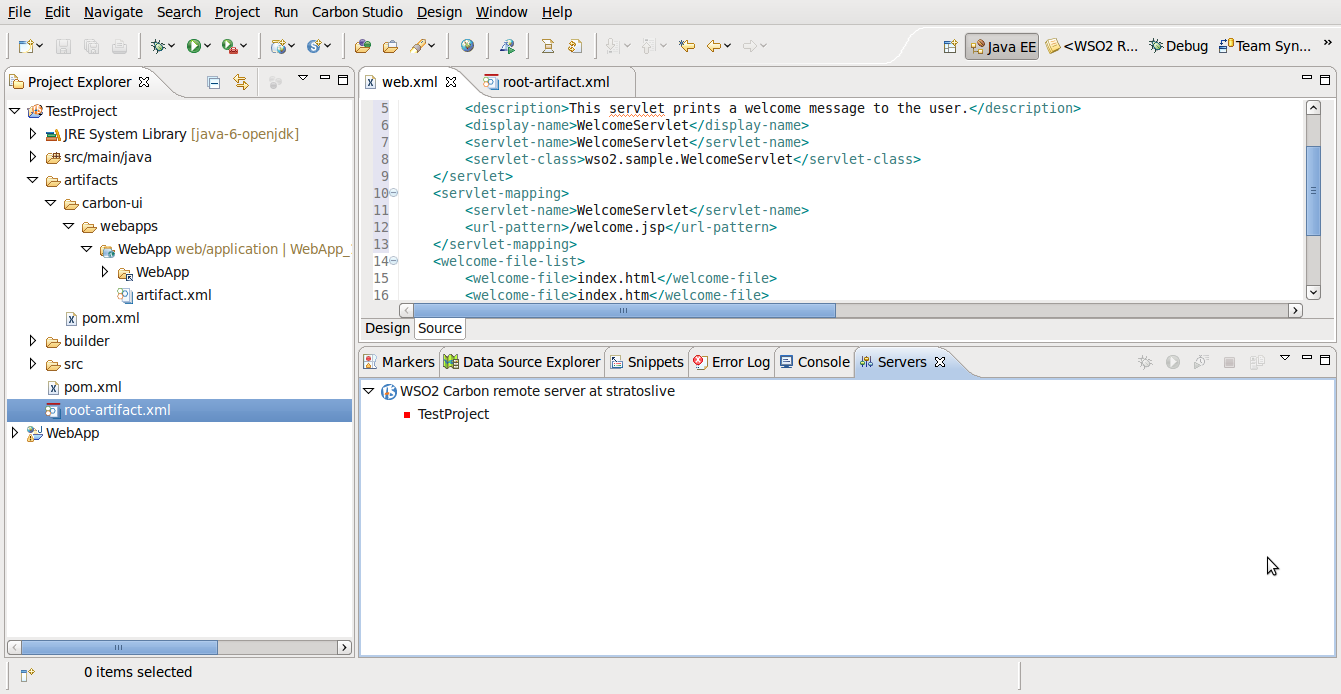Click the Collapse All icon in Project Explorer
The image size is (1341, 694).
[213, 82]
